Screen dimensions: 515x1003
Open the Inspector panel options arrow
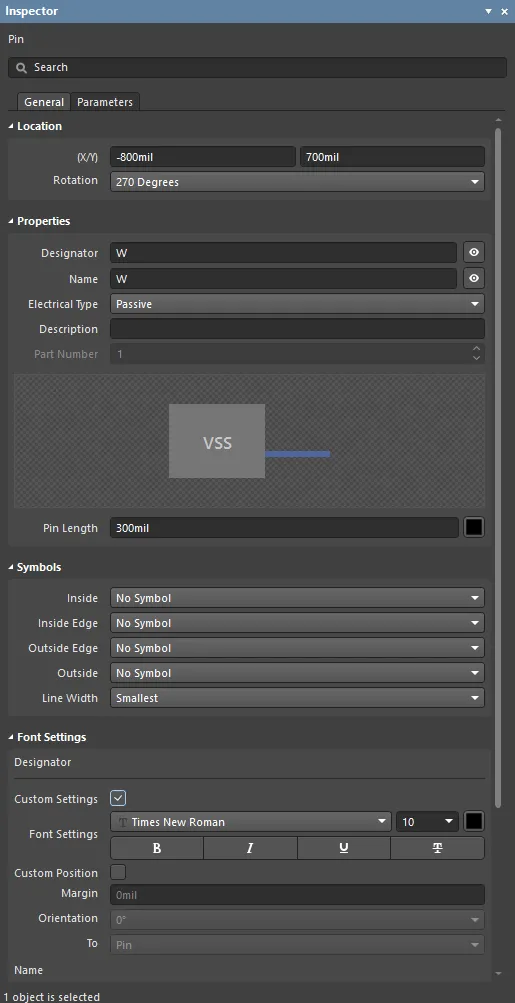[488, 12]
